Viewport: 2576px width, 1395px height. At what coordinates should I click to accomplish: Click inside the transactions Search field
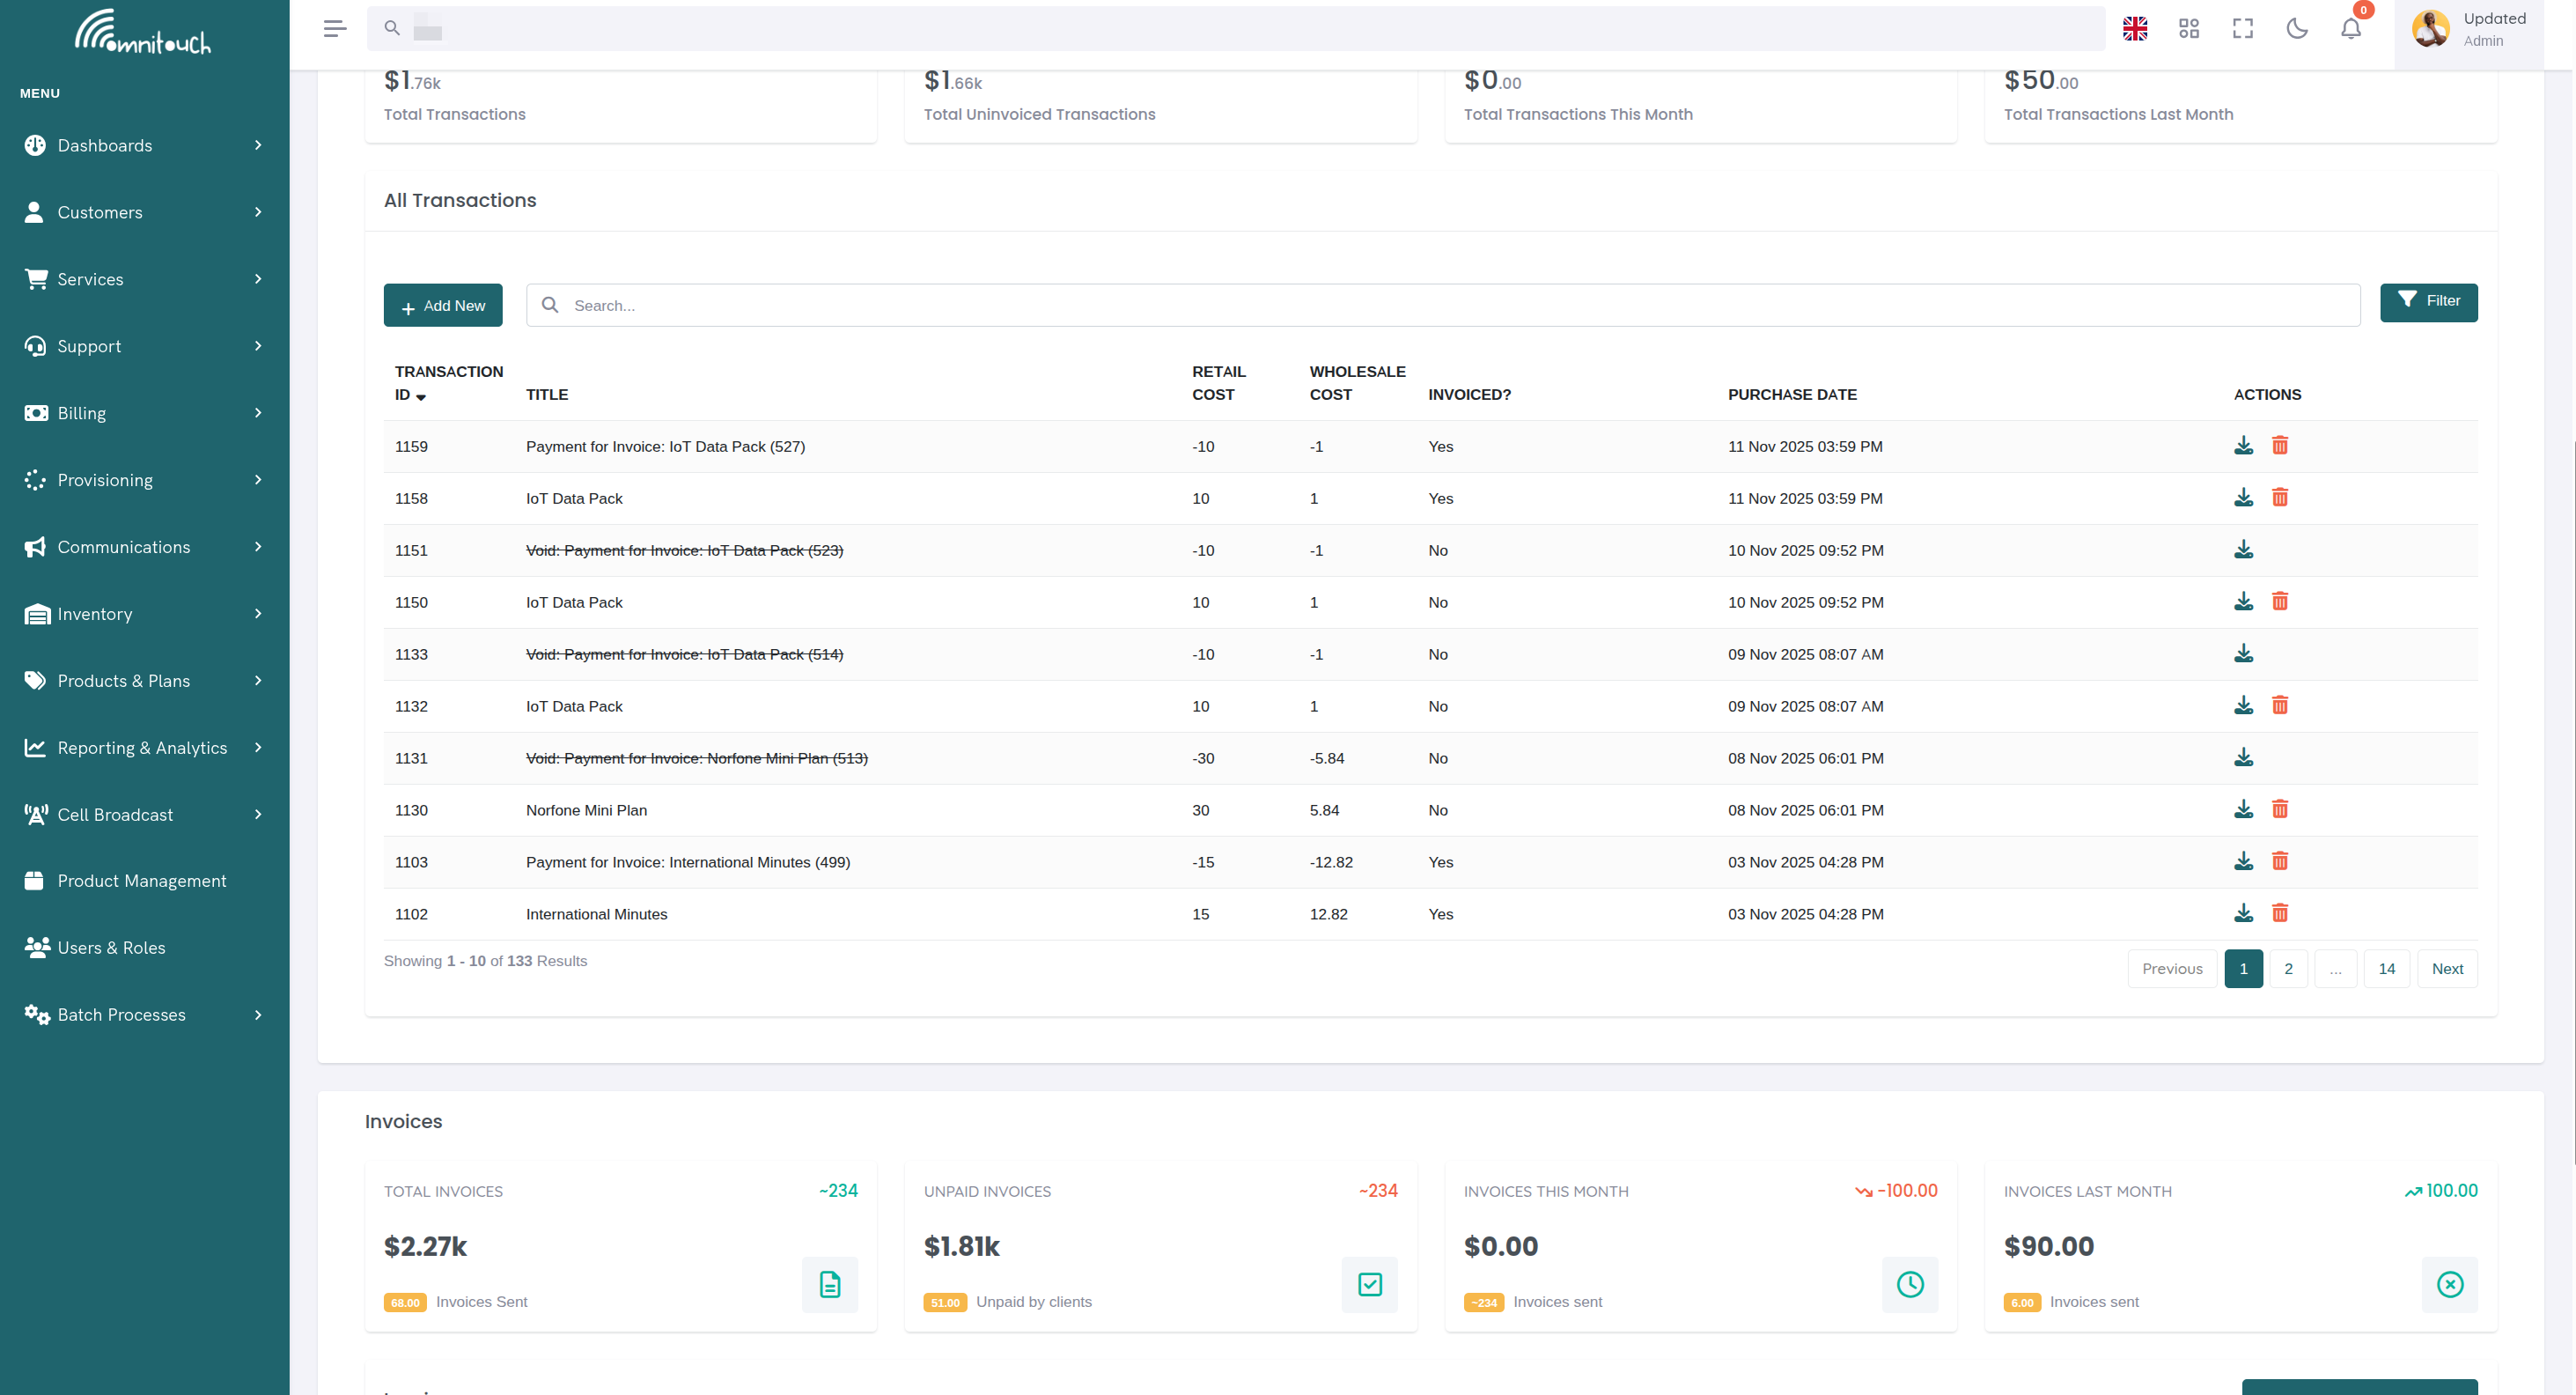point(1000,305)
